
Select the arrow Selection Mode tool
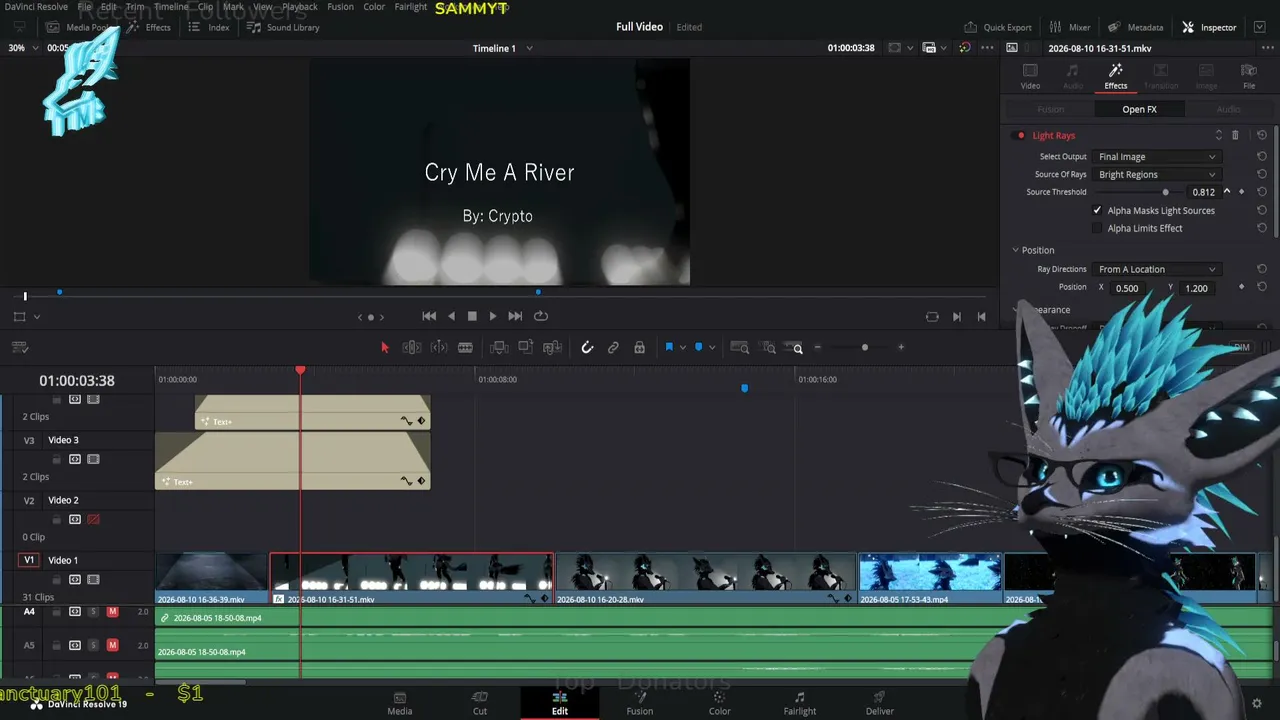tap(385, 348)
